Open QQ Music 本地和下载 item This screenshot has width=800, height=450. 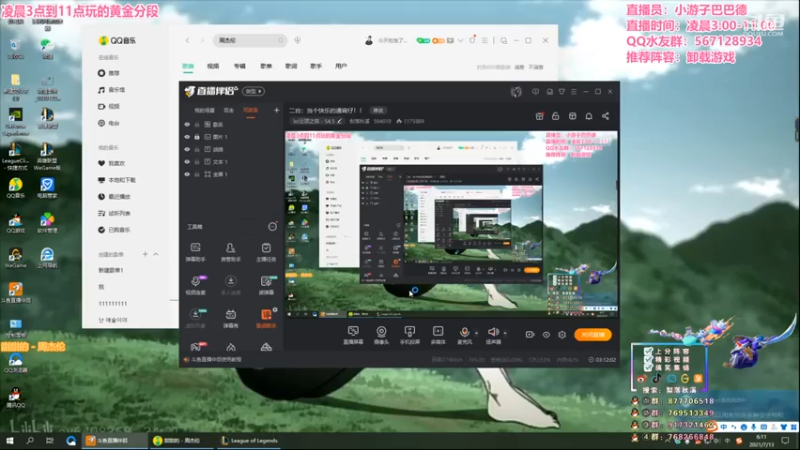click(117, 180)
